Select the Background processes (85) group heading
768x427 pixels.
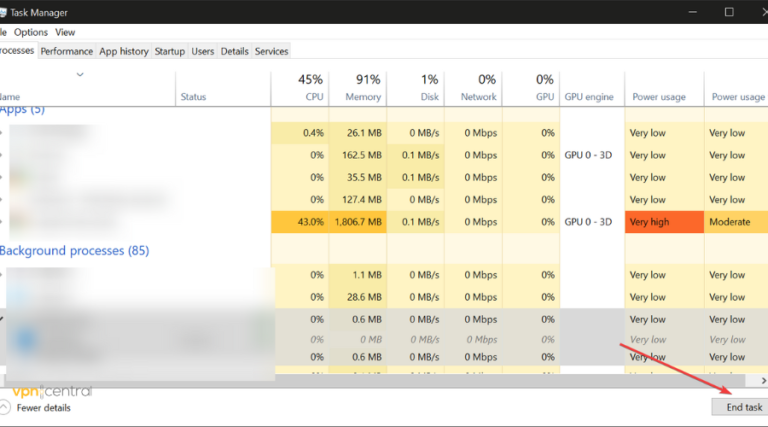tap(74, 251)
